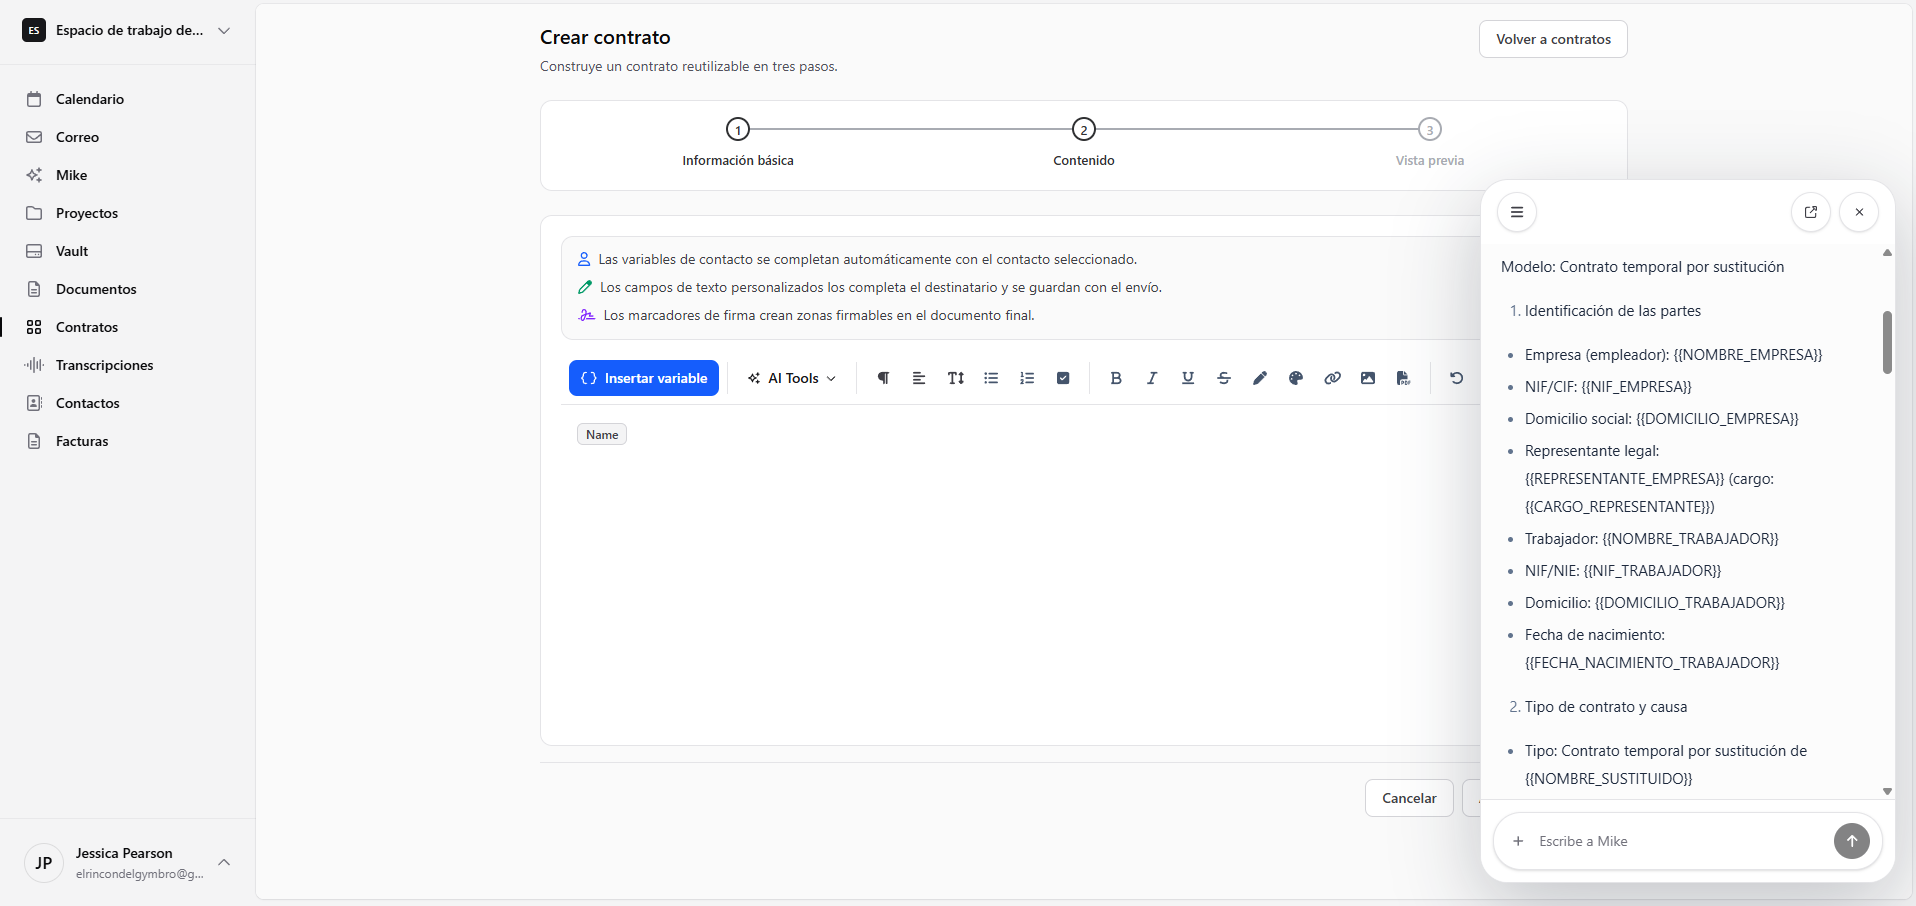Insert a checkbox field into the contract

click(1063, 378)
